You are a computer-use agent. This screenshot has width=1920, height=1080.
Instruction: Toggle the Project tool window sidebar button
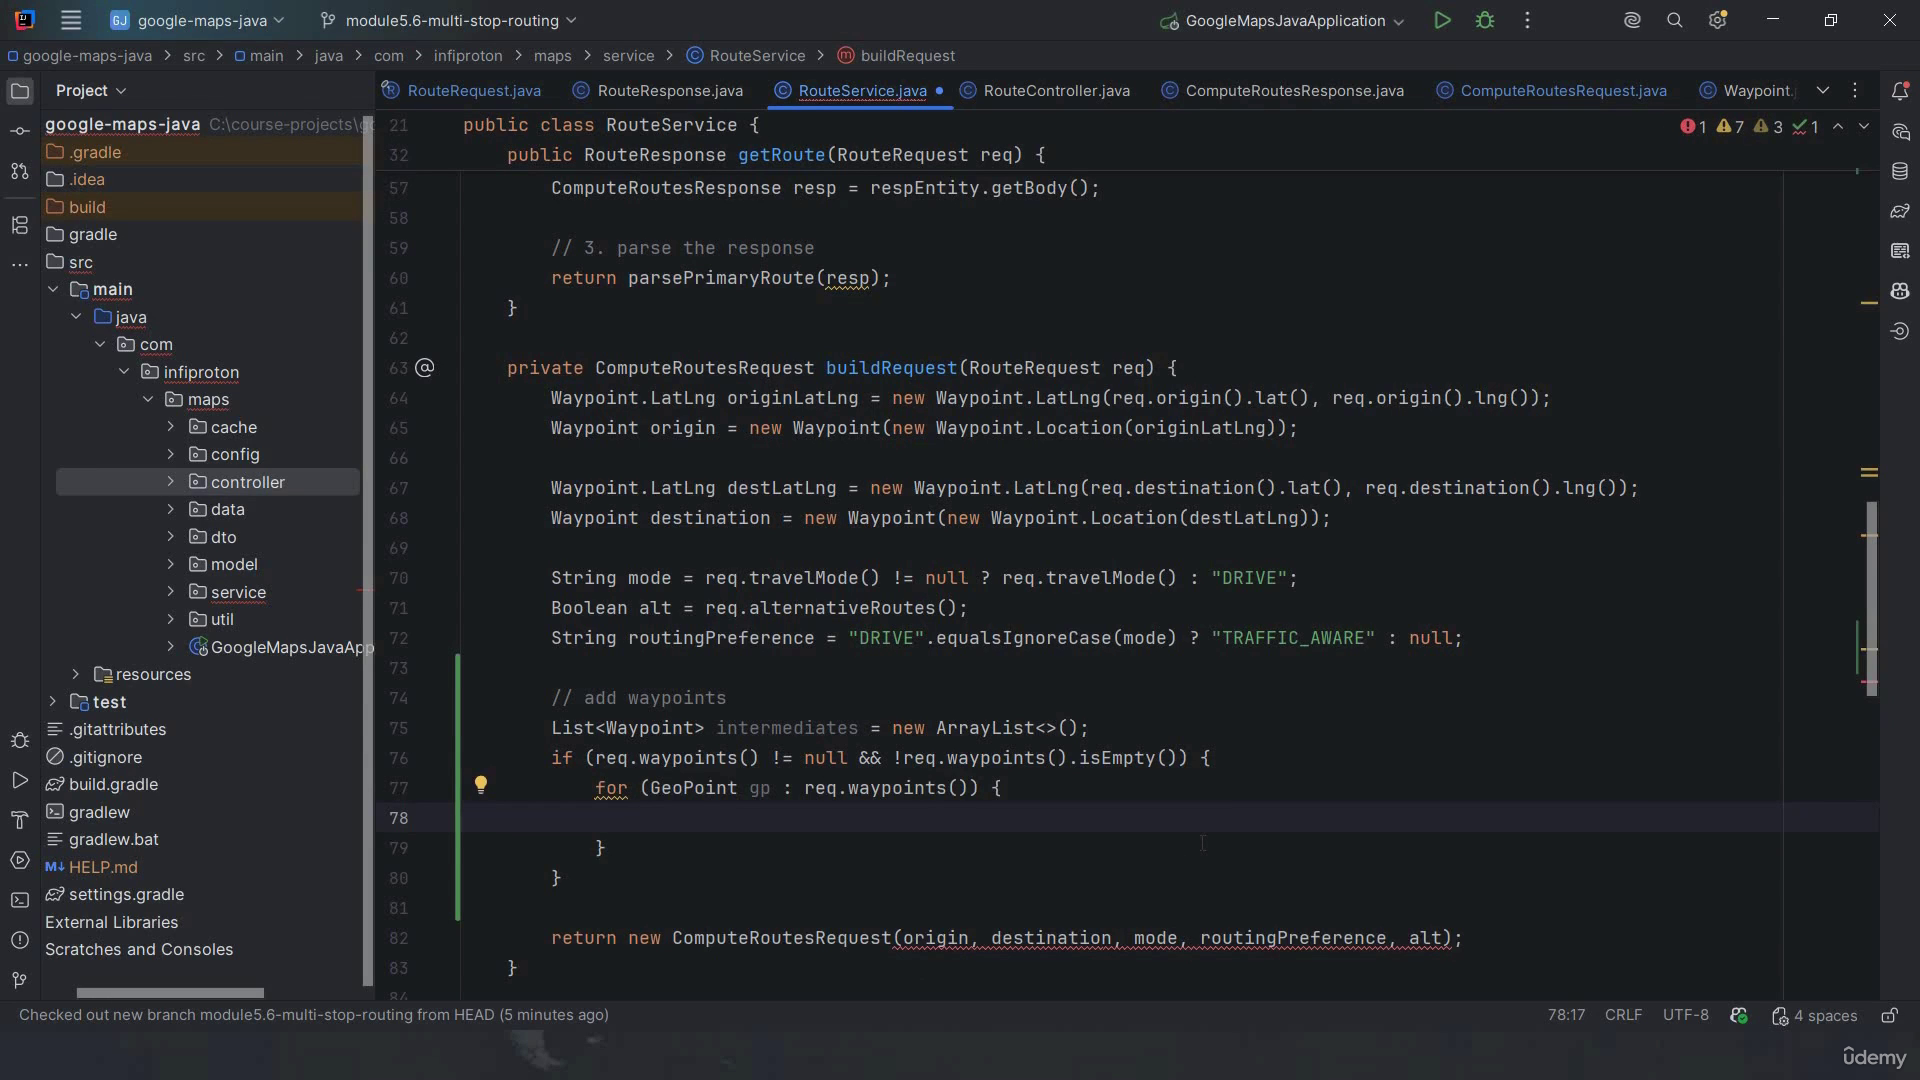19,91
